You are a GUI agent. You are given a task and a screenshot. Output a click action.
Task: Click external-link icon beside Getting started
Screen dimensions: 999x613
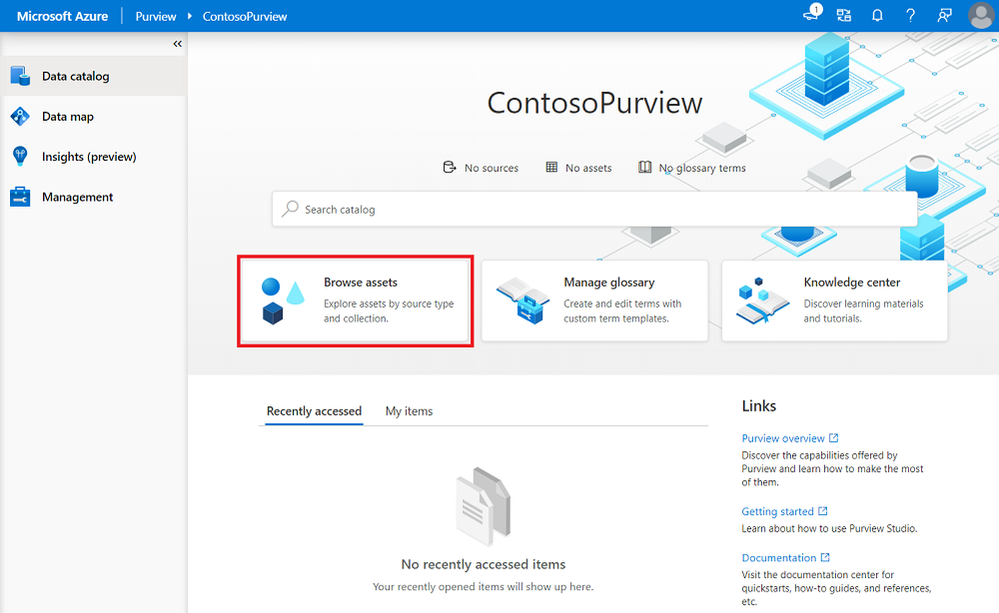(823, 511)
